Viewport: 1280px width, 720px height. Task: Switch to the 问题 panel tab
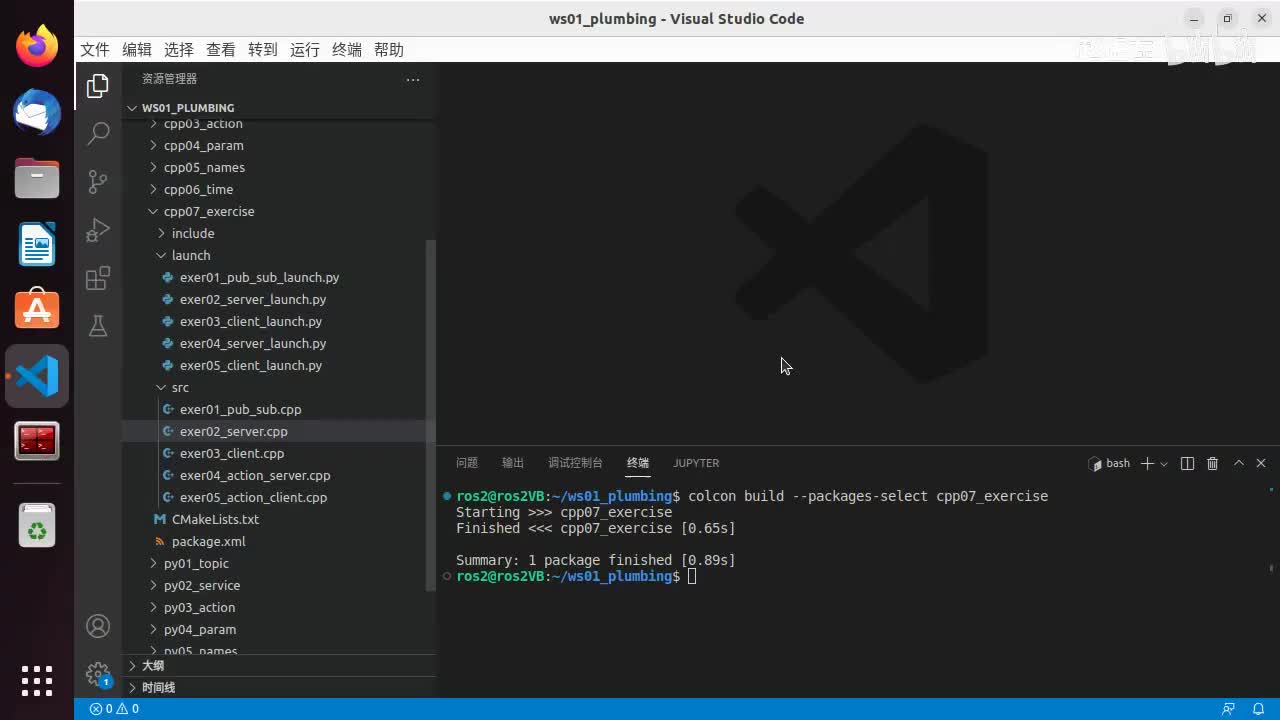[x=467, y=463]
